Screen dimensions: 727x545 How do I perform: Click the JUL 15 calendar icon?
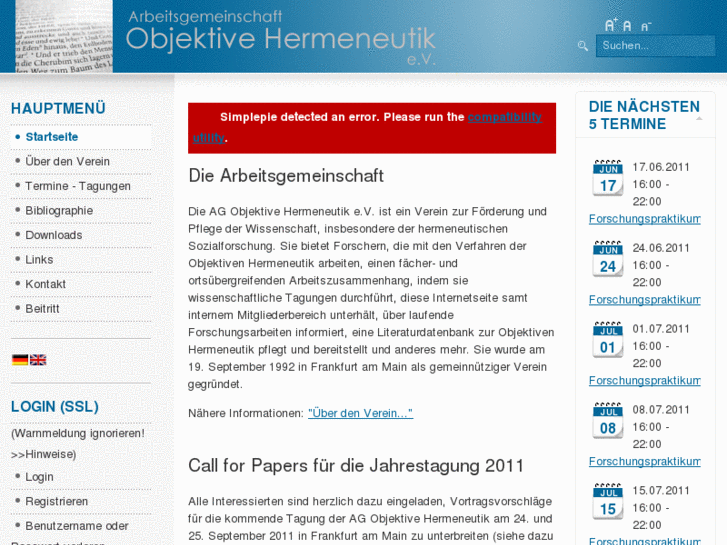click(607, 501)
